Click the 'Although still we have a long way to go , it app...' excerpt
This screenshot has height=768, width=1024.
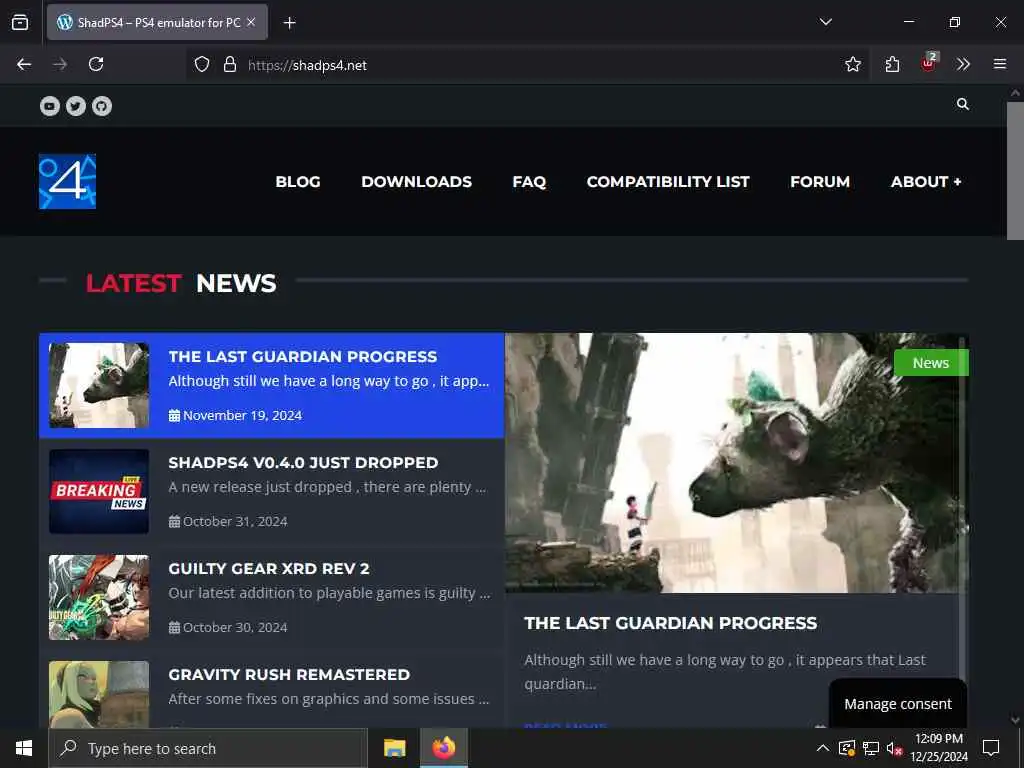(329, 381)
